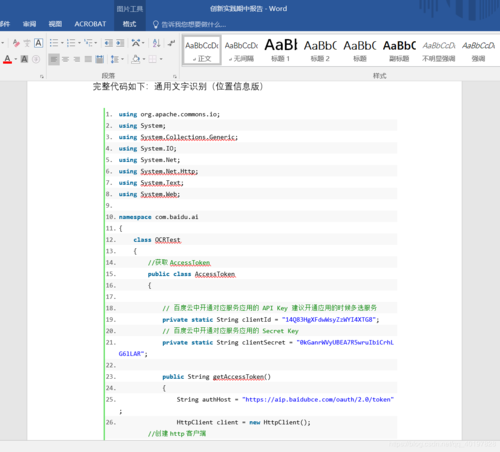Increase the paragraph indent
500x452 pixels.
120,43
